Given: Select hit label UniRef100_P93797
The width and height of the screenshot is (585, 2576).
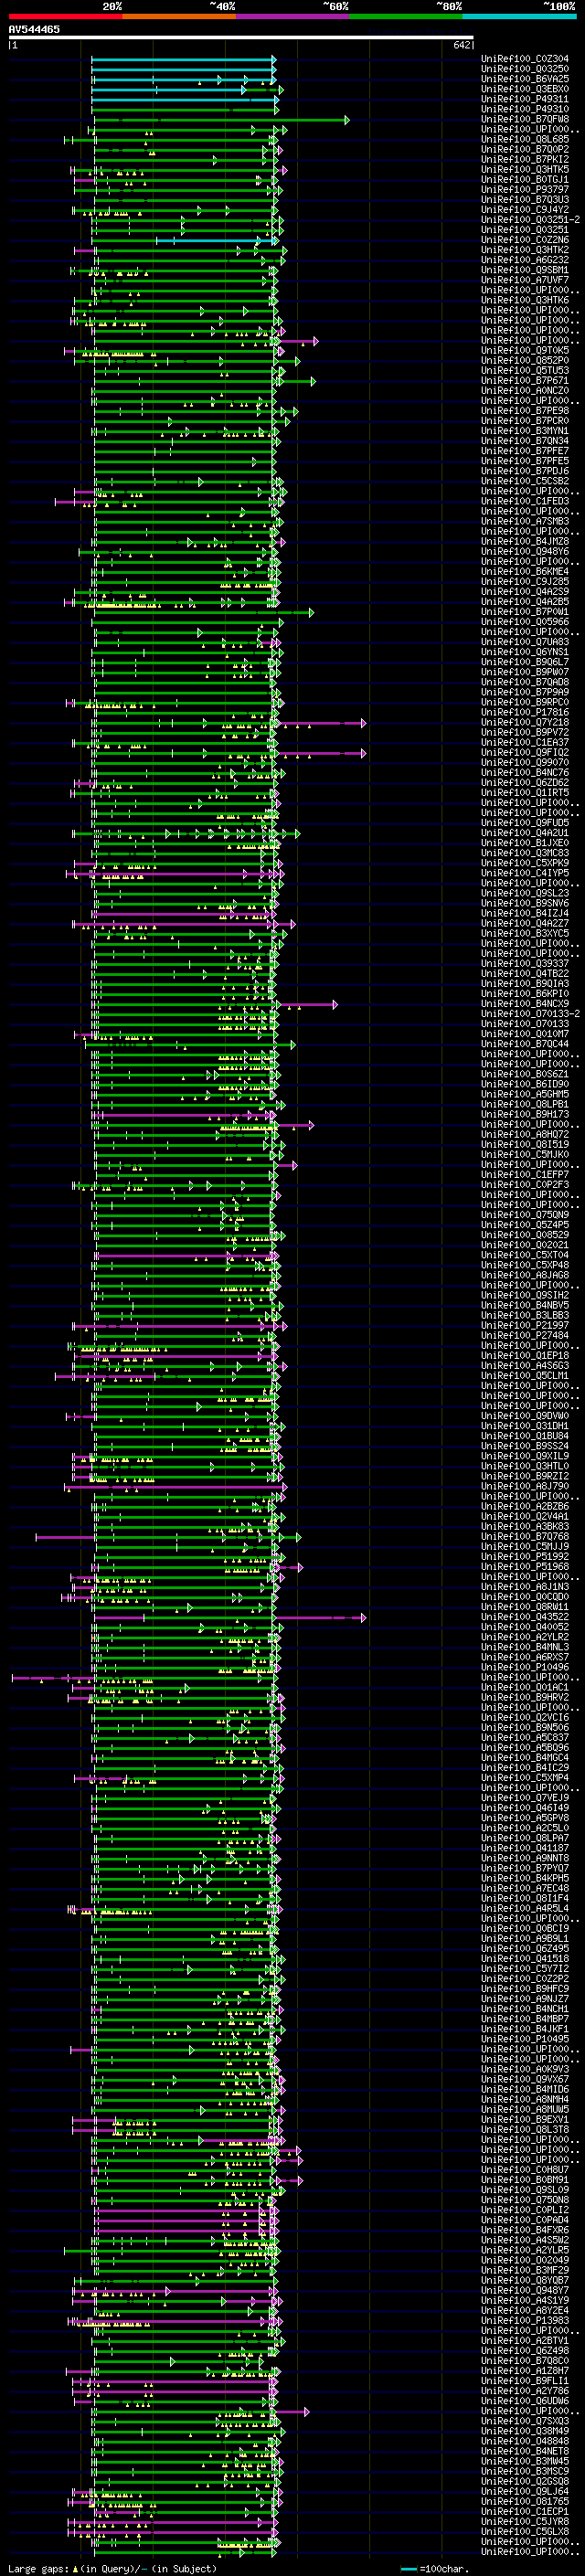Looking at the screenshot, I should pyautogui.click(x=525, y=190).
